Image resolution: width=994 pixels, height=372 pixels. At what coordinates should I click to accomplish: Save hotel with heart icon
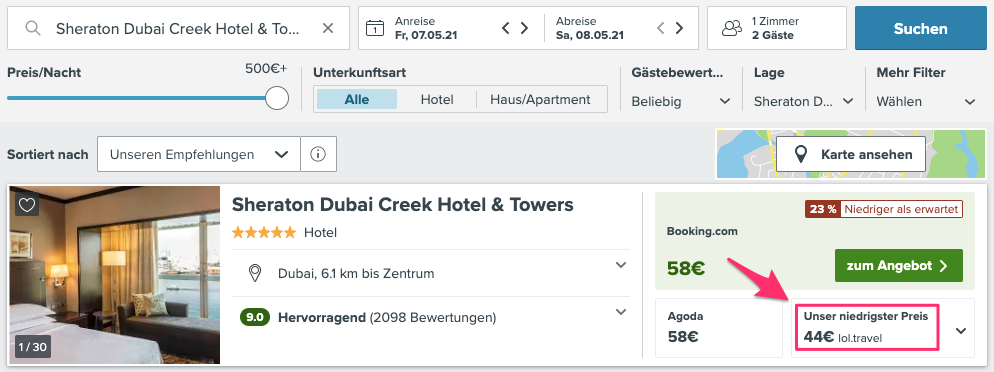[x=26, y=205]
